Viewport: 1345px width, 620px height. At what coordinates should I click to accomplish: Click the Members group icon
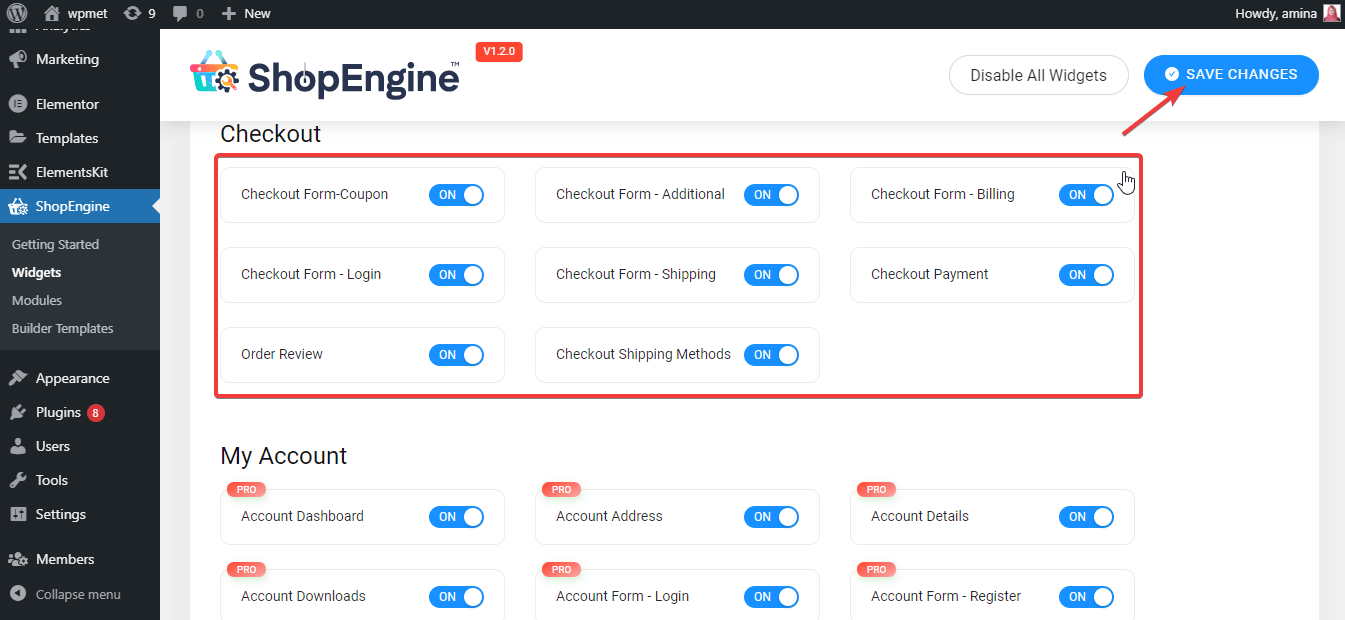point(18,559)
